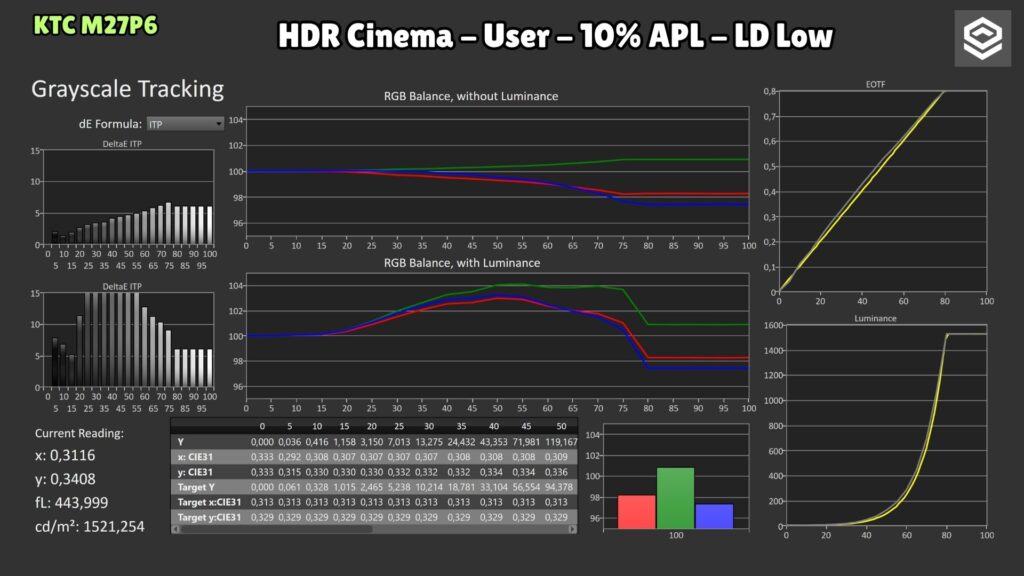
Task: Click the red bar in RGB chart
Action: click(x=636, y=511)
